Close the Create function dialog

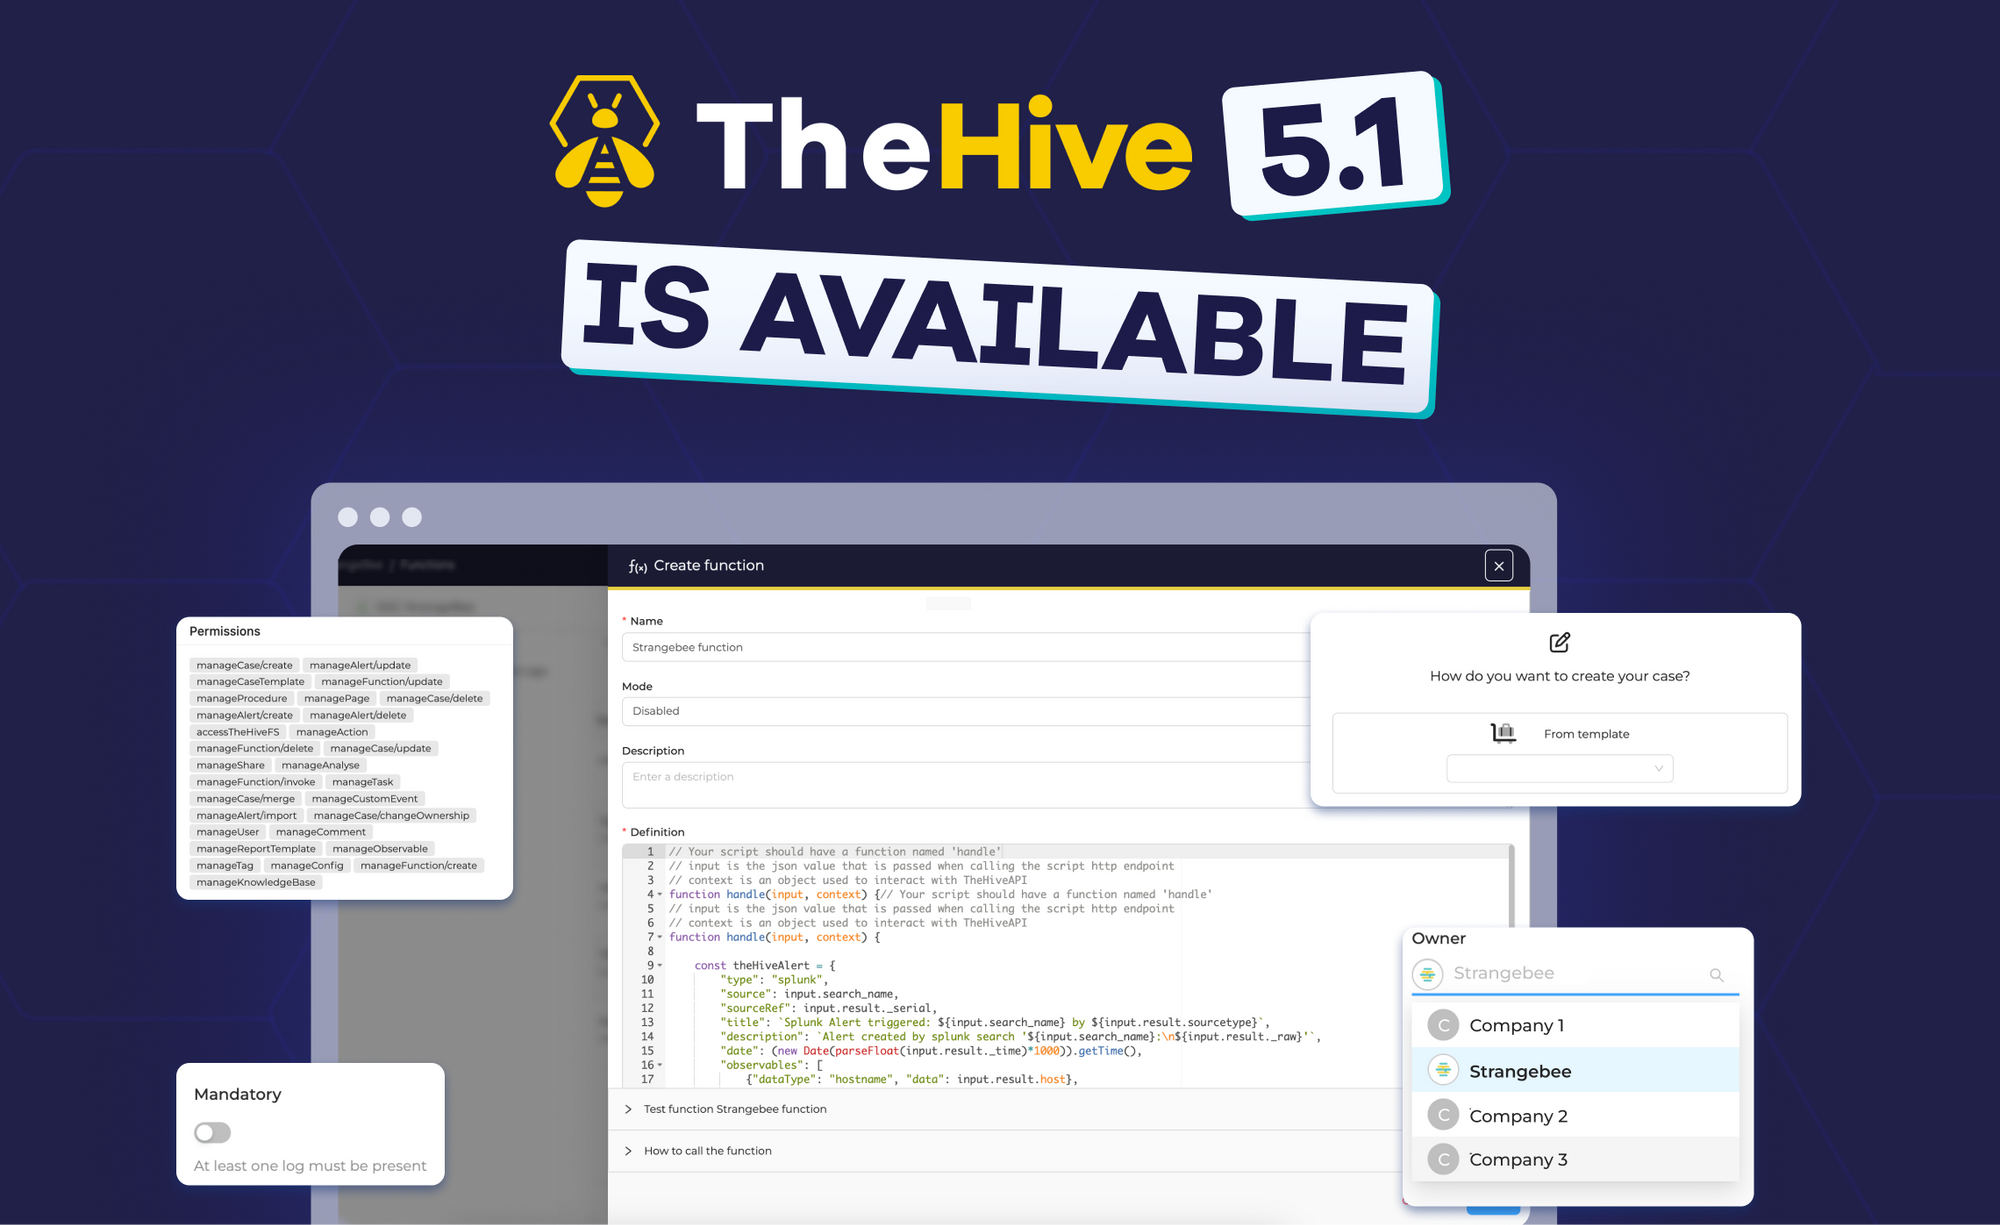(1499, 565)
